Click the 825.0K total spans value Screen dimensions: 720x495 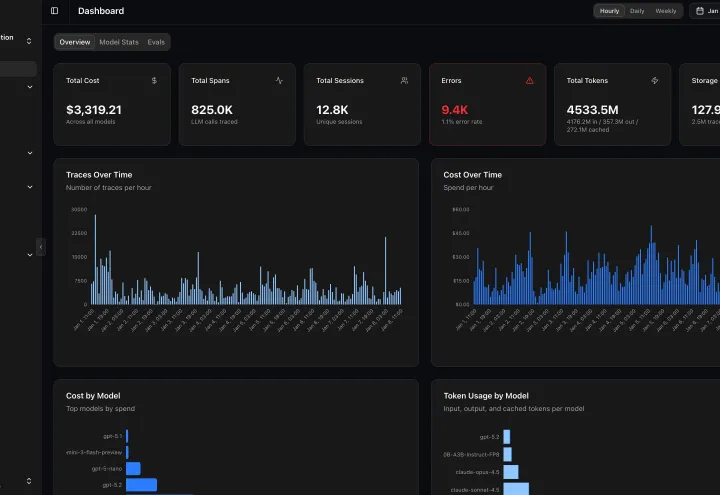click(212, 110)
